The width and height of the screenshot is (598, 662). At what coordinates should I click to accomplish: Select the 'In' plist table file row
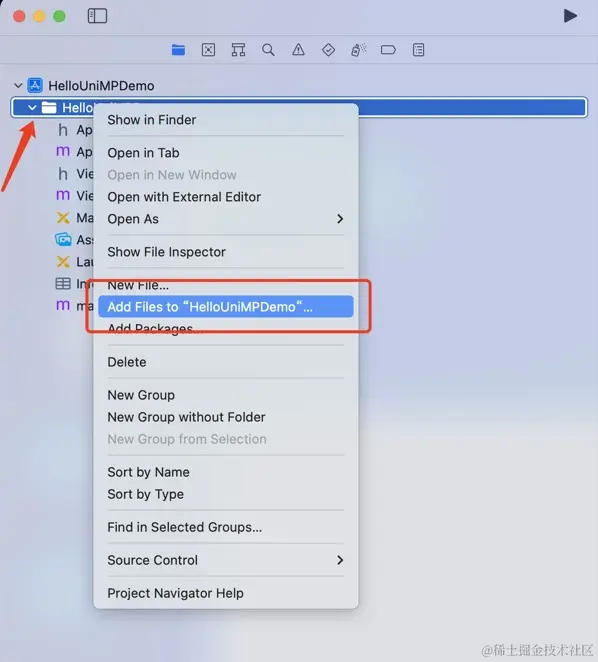click(72, 284)
